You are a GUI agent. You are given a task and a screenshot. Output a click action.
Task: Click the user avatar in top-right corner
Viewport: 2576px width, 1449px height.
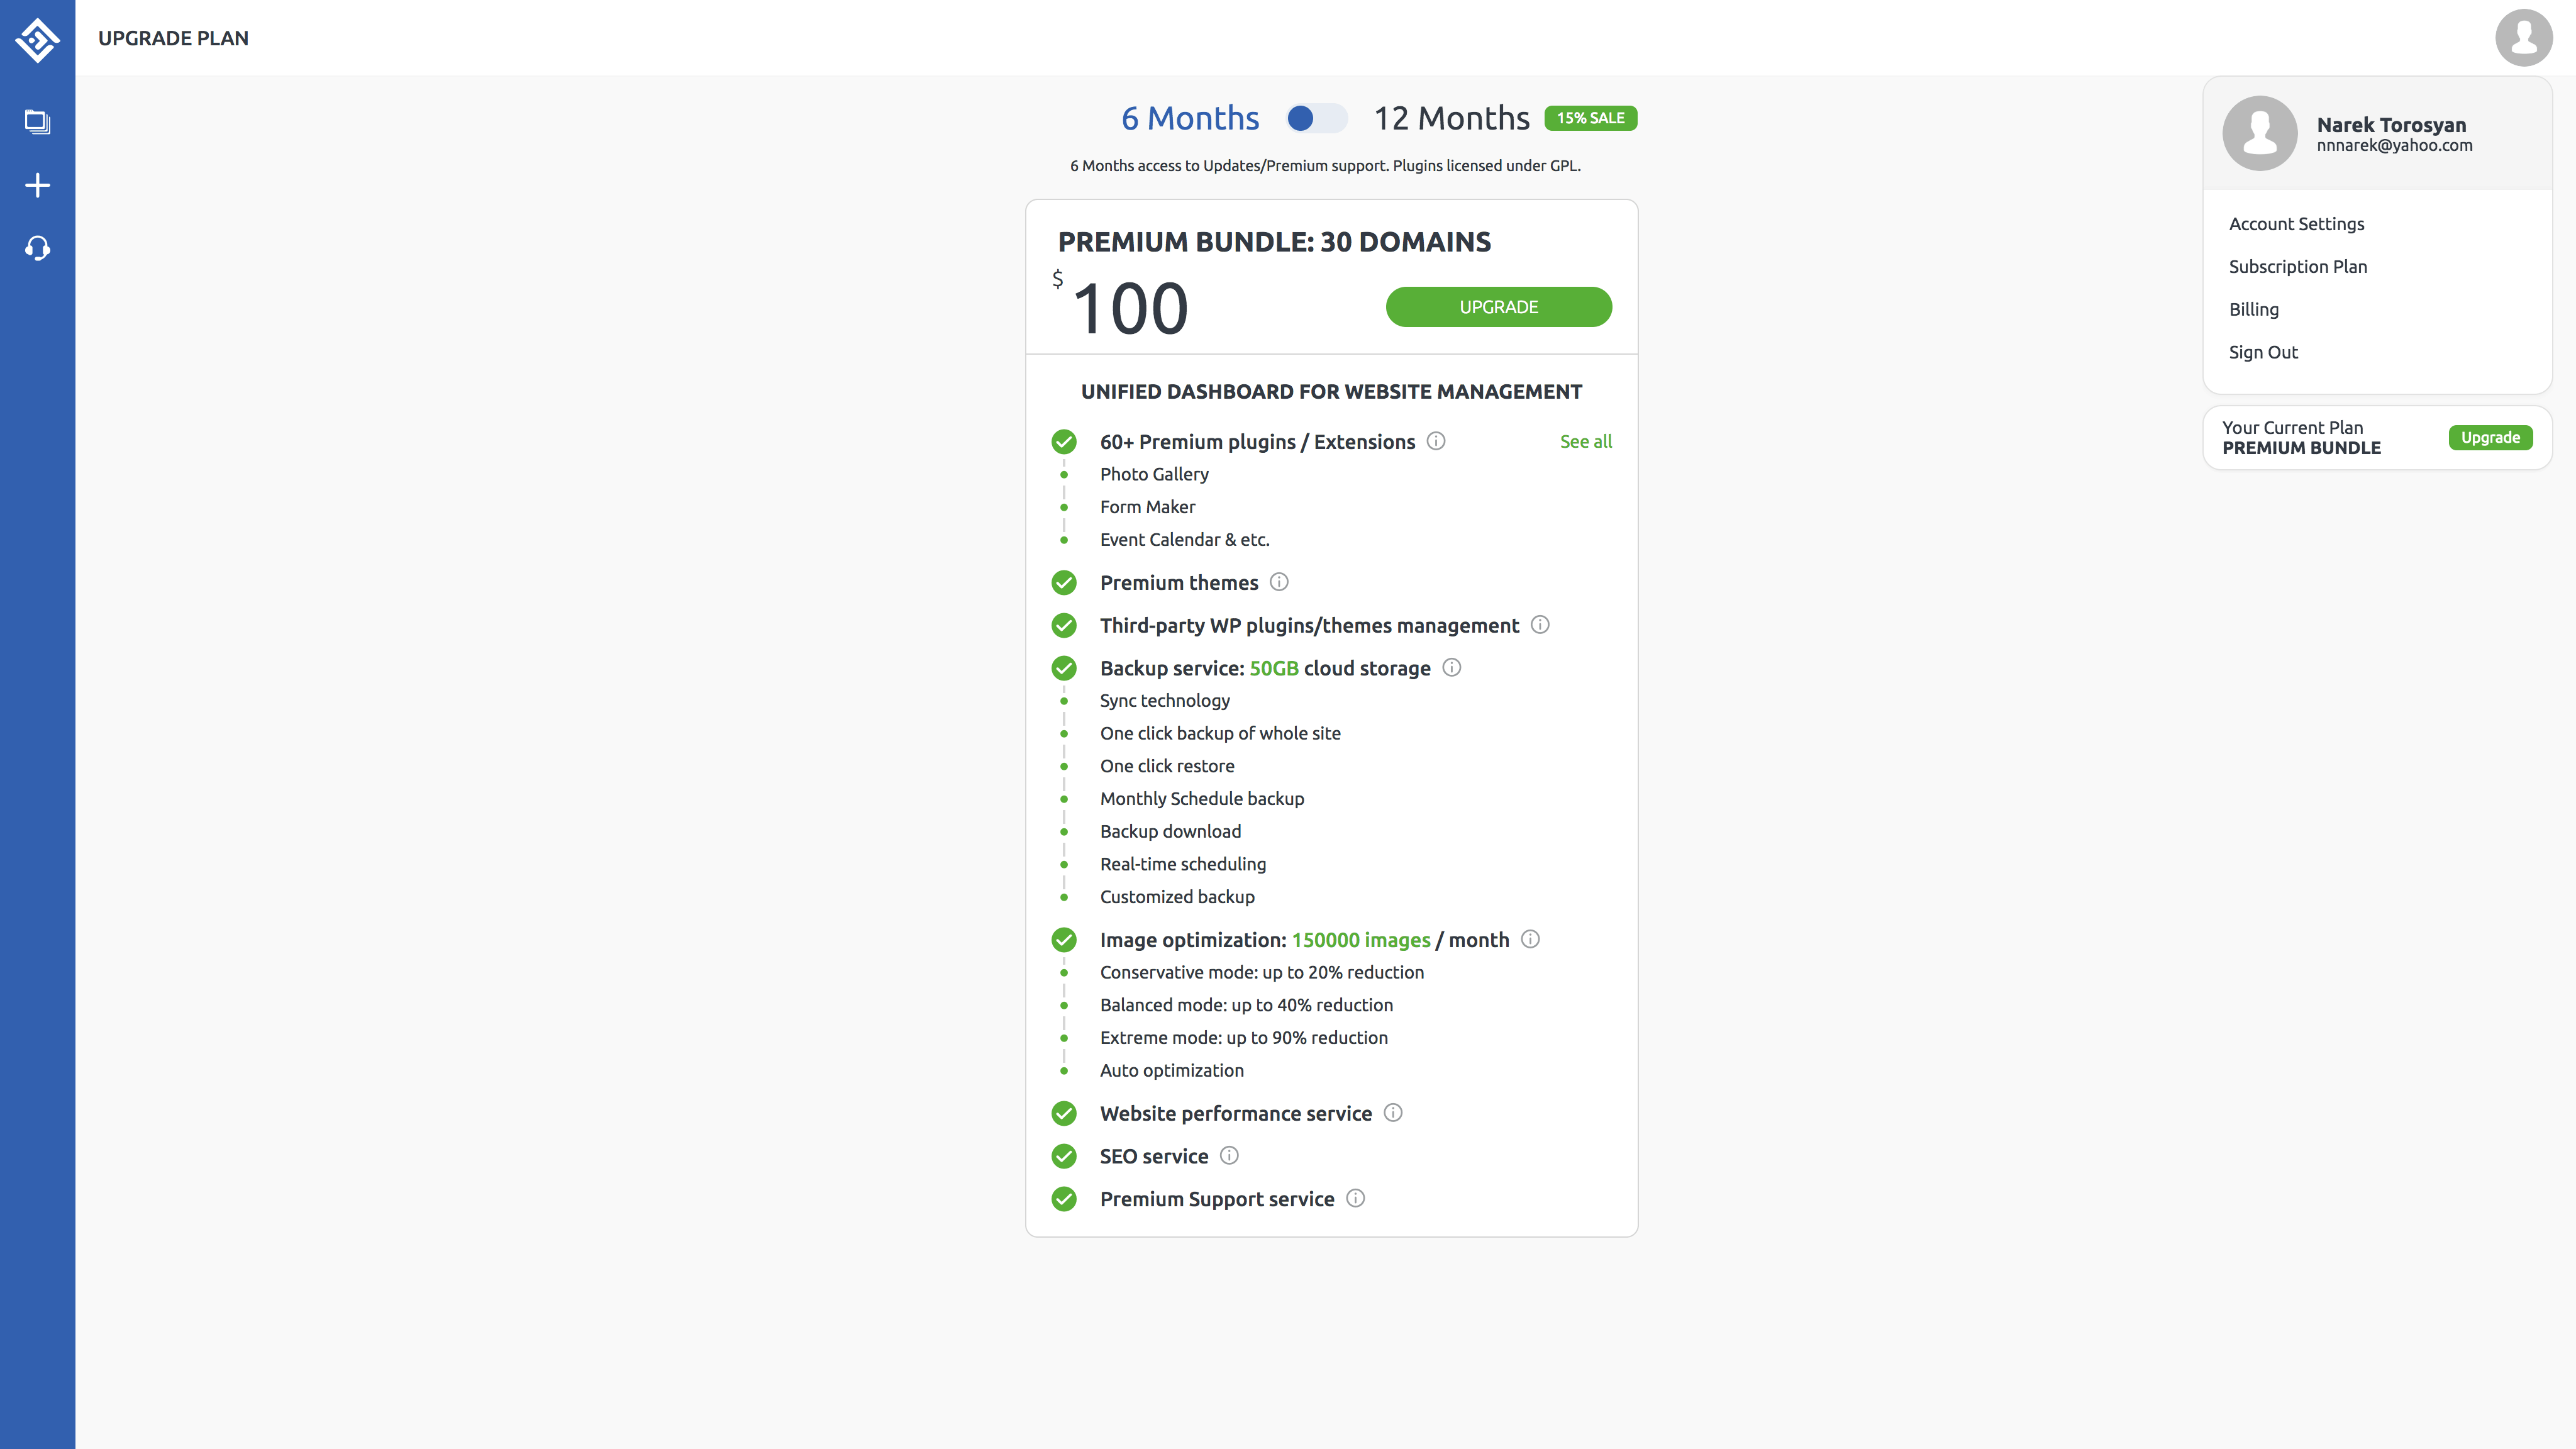click(x=2523, y=38)
